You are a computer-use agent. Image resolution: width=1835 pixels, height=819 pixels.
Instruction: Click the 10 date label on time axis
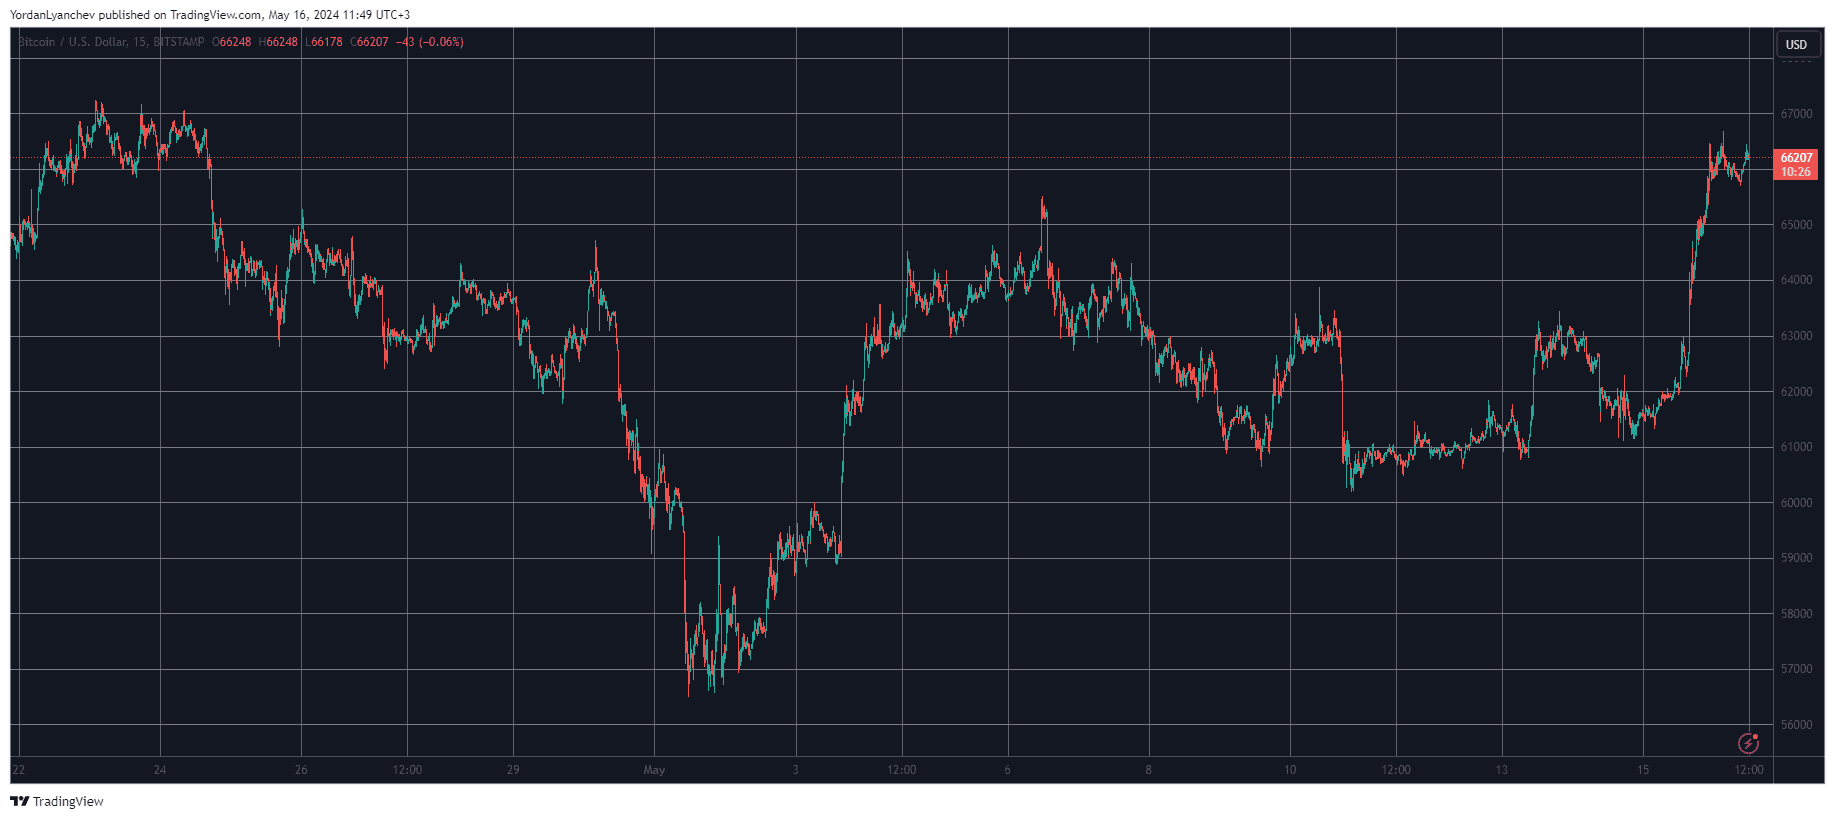[x=1290, y=770]
